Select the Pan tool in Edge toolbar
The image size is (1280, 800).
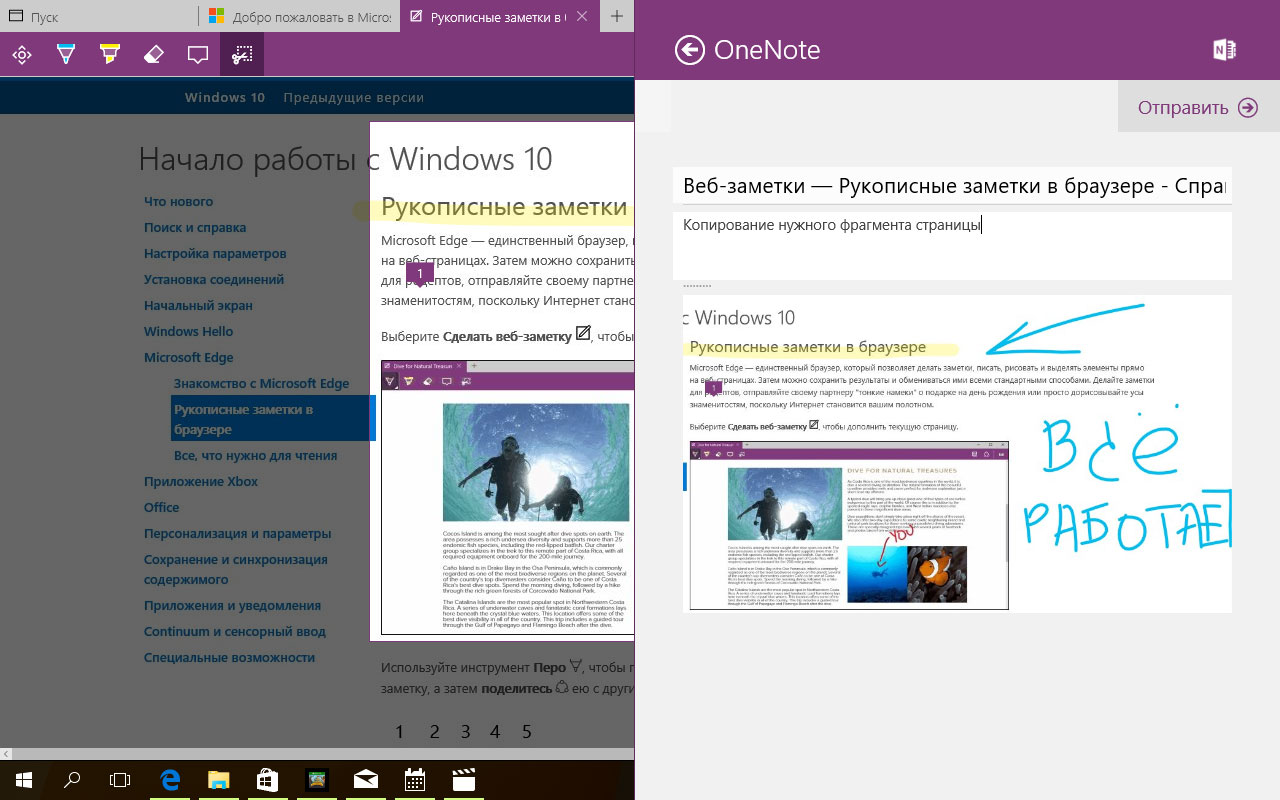point(21,55)
